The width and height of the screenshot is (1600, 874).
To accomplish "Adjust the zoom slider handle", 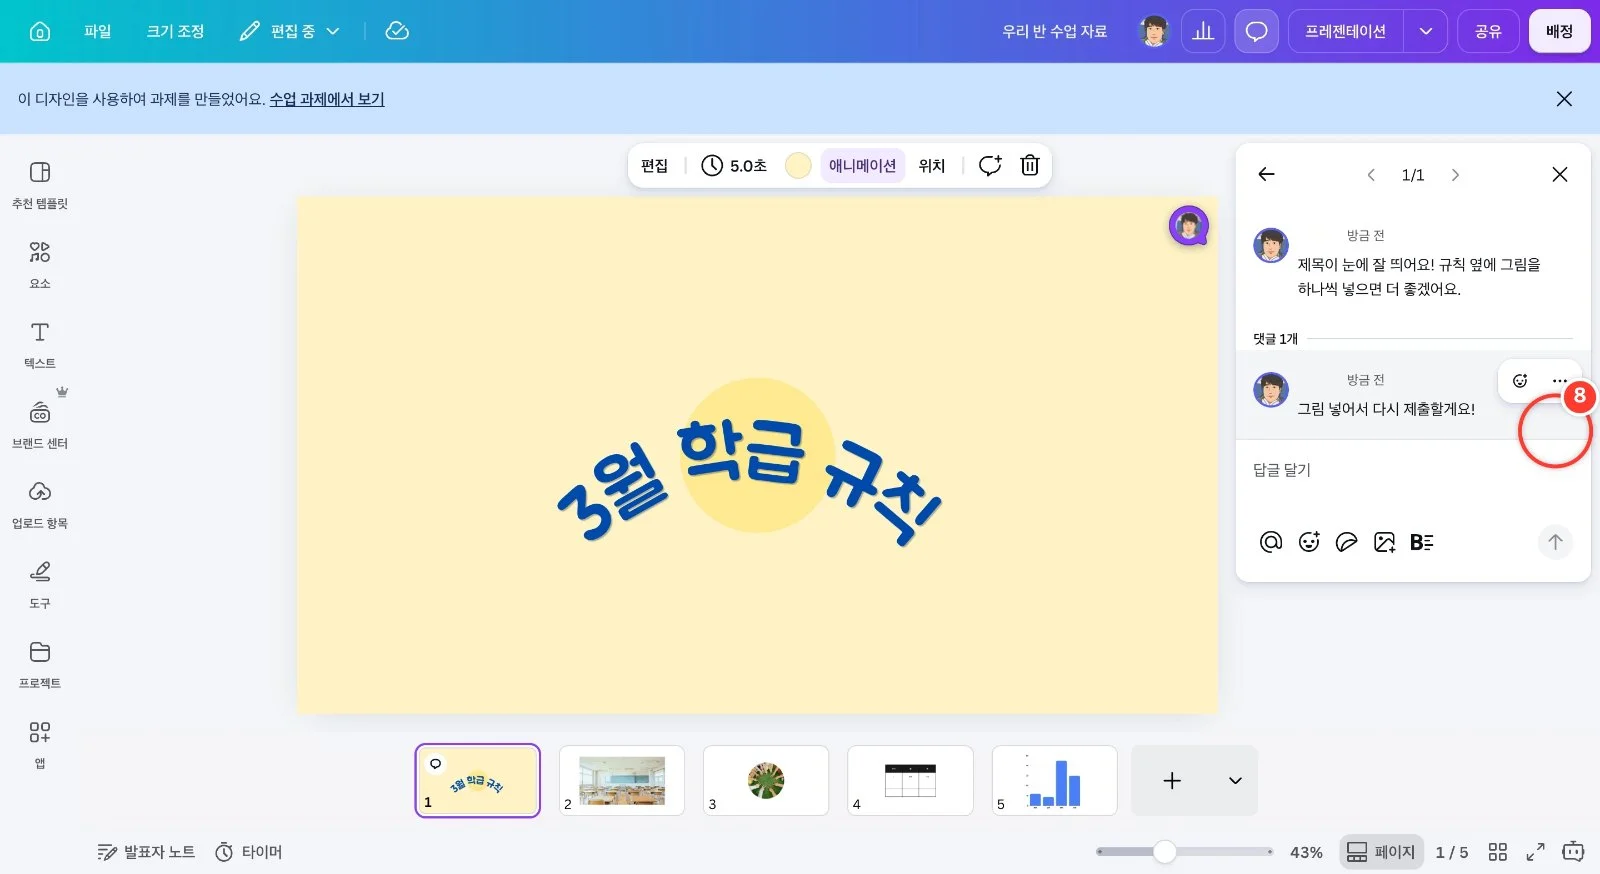I will [1164, 852].
